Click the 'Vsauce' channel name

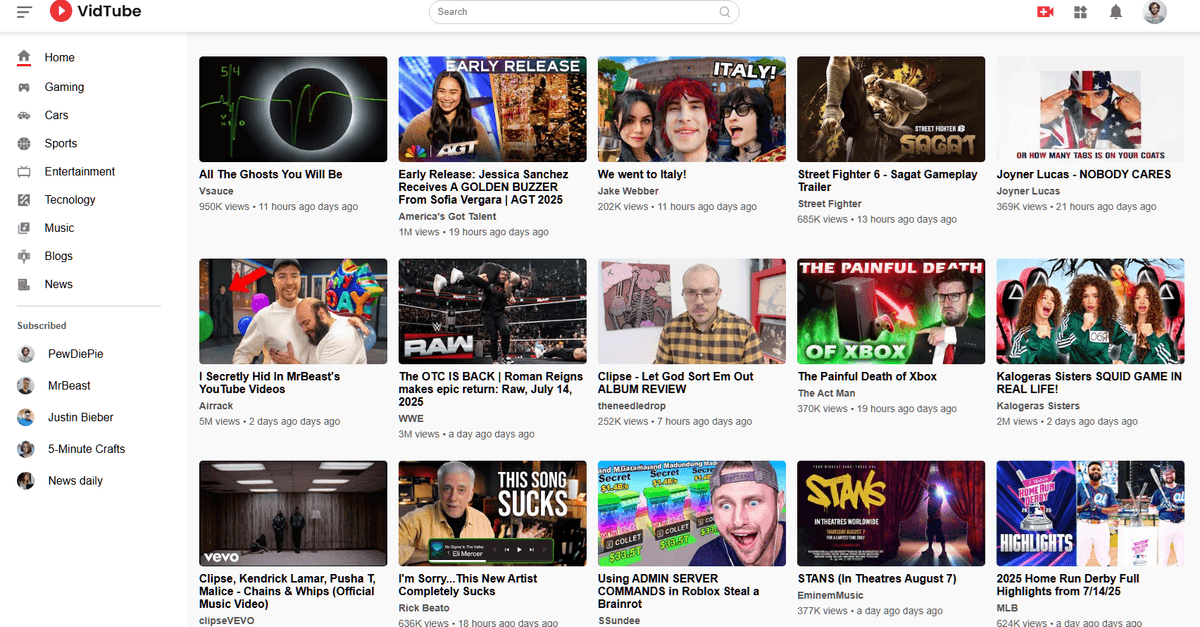click(x=216, y=191)
